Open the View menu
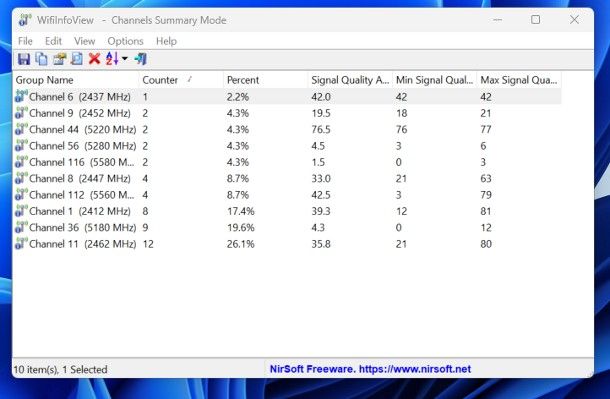The height and width of the screenshot is (399, 610). coord(84,41)
